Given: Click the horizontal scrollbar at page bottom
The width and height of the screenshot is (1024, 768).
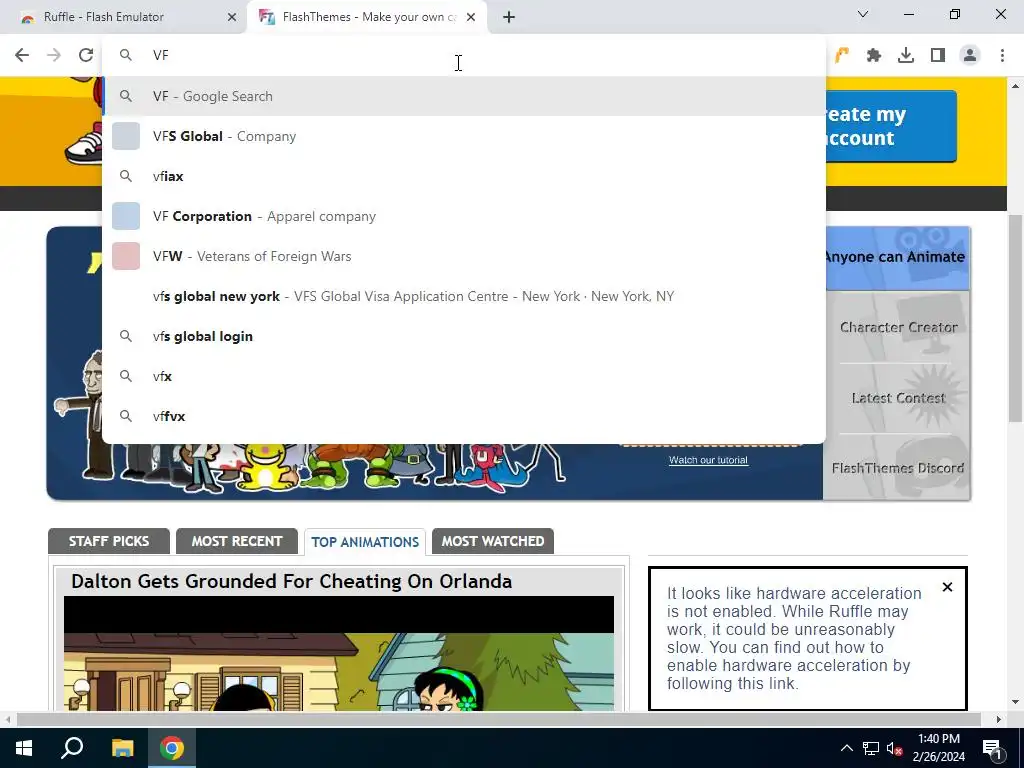Looking at the screenshot, I should pyautogui.click(x=500, y=719).
